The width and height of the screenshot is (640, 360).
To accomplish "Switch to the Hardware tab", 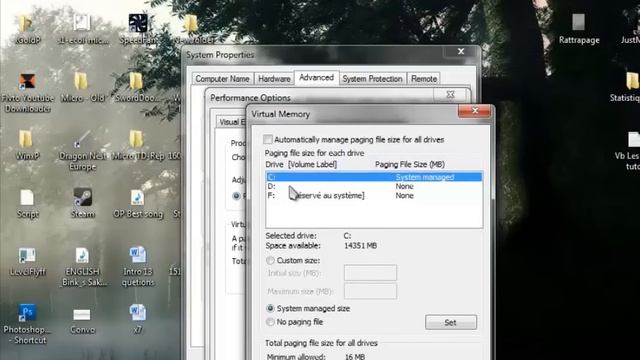I will [274, 79].
